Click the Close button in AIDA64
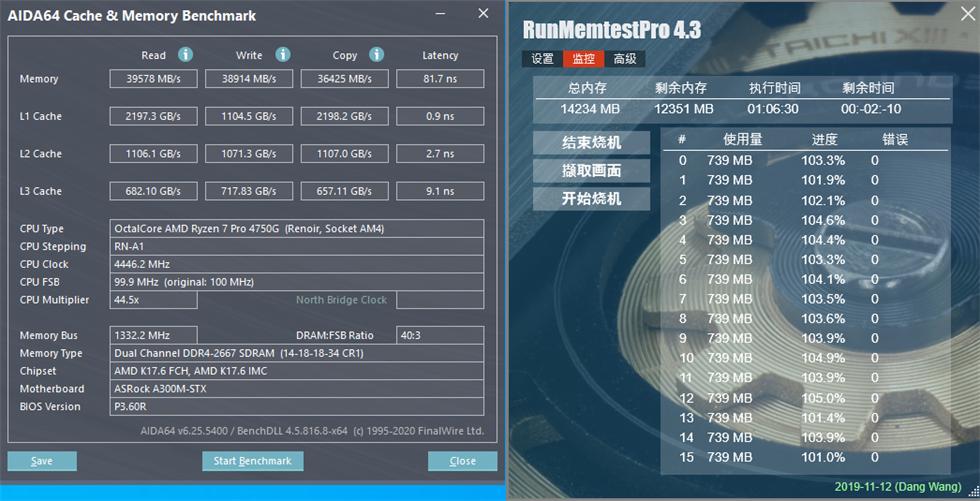Image resolution: width=980 pixels, height=501 pixels. (x=462, y=461)
